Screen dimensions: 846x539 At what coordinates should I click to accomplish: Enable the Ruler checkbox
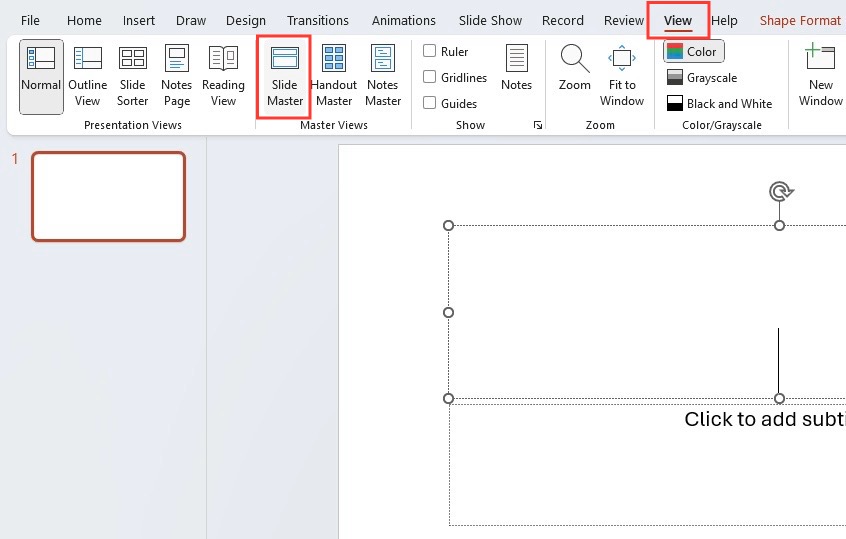point(429,51)
